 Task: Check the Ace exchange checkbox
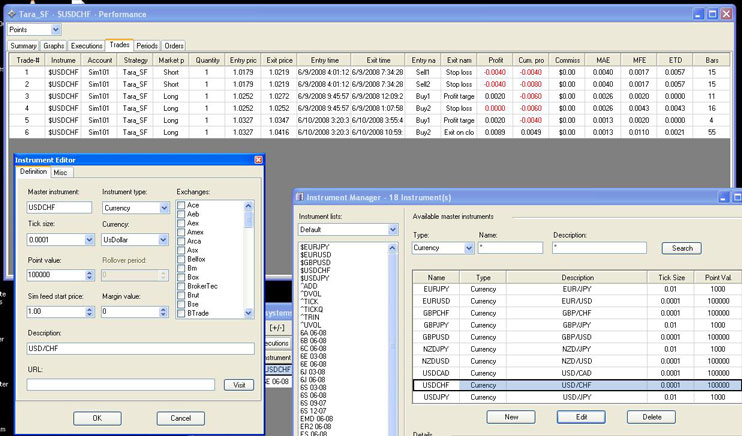coord(181,204)
